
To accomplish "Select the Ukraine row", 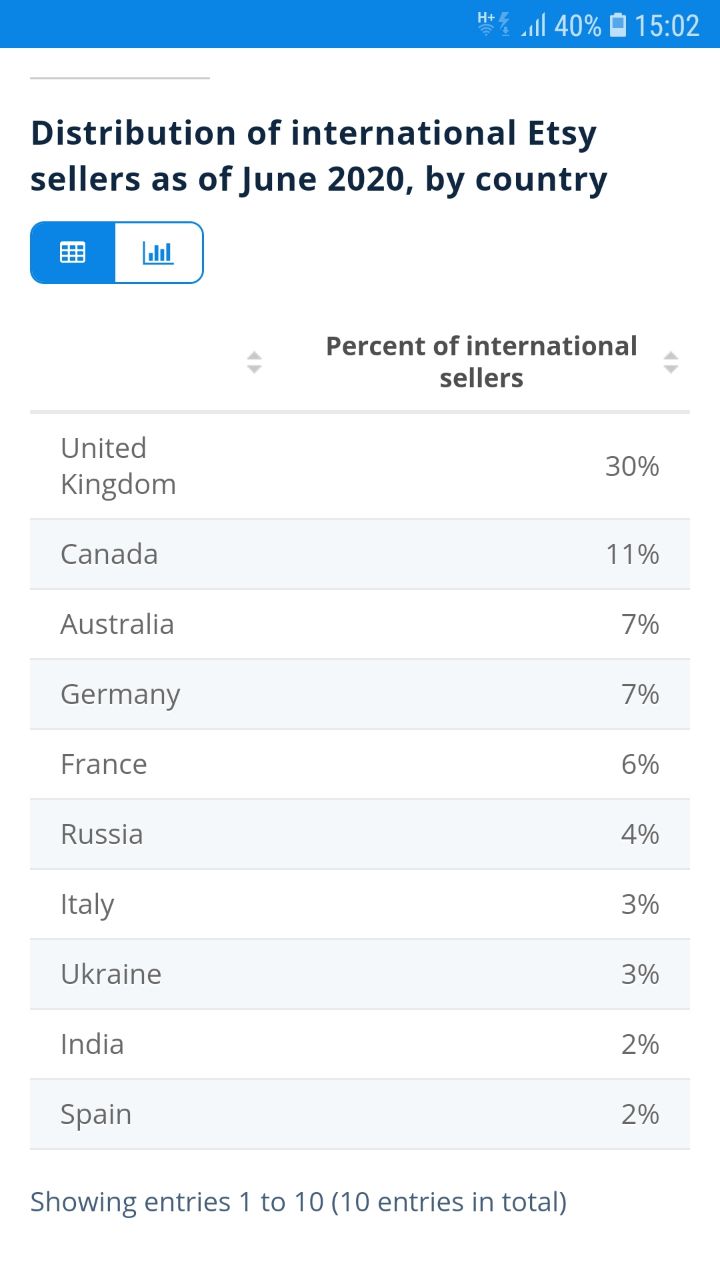I will click(x=360, y=974).
